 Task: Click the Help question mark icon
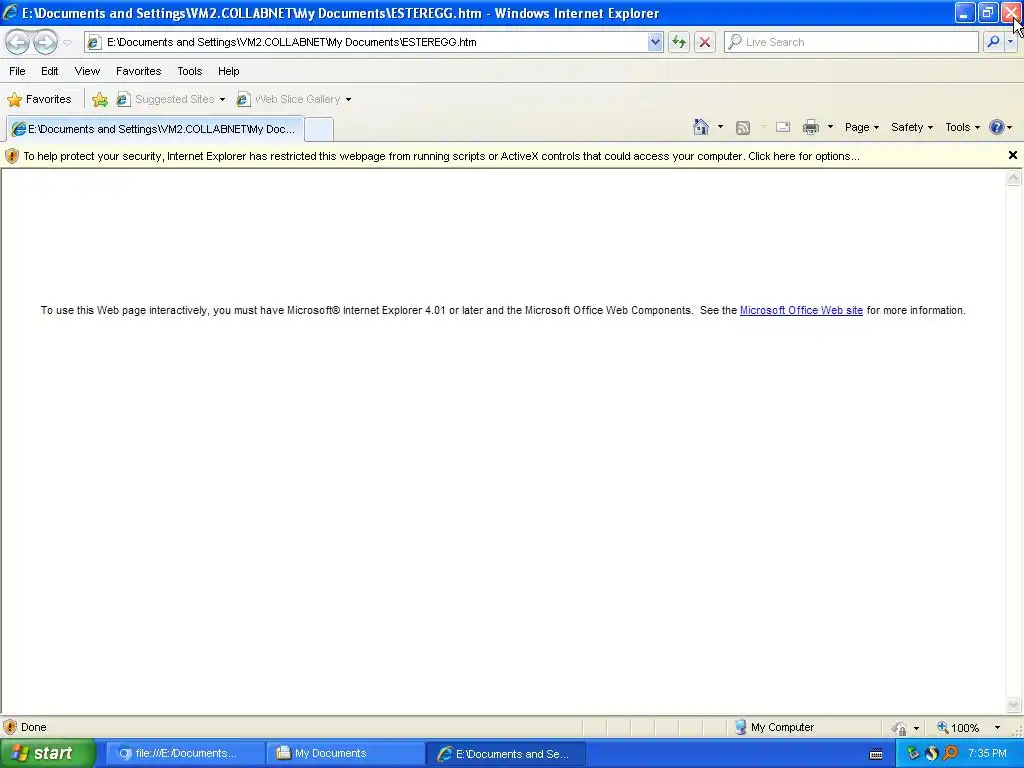click(x=997, y=127)
